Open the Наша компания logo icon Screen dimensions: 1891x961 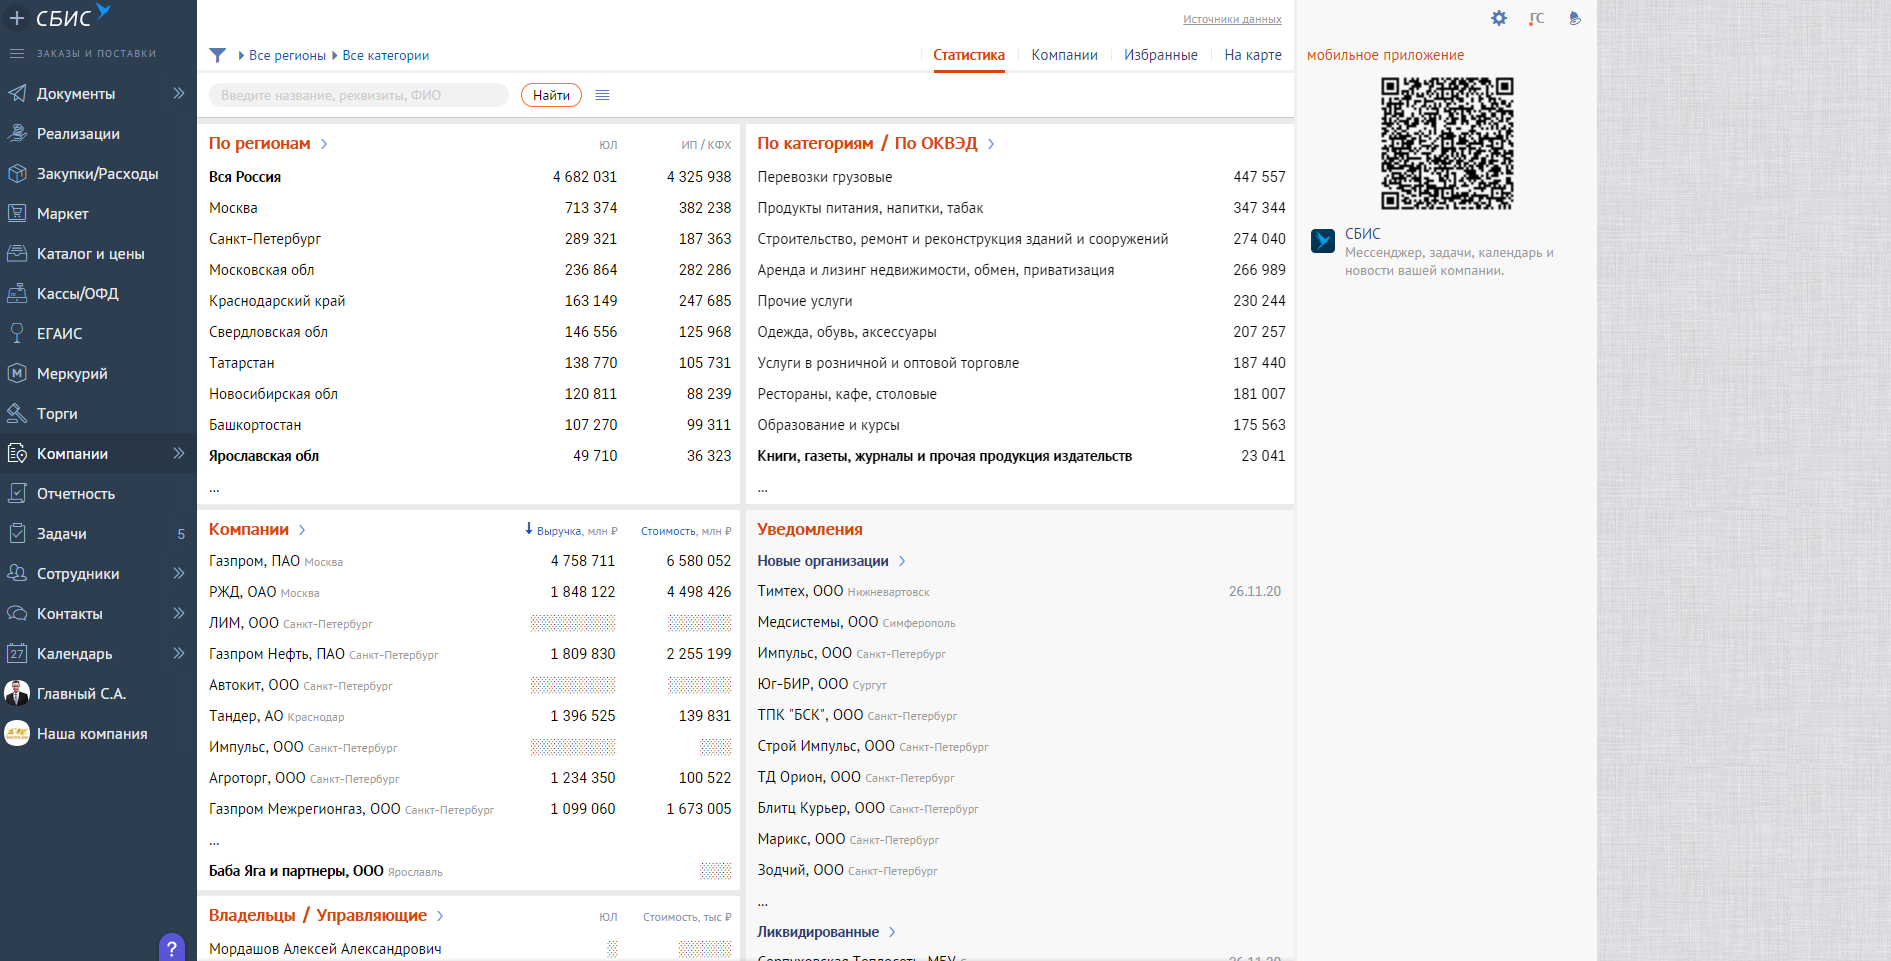[x=17, y=733]
